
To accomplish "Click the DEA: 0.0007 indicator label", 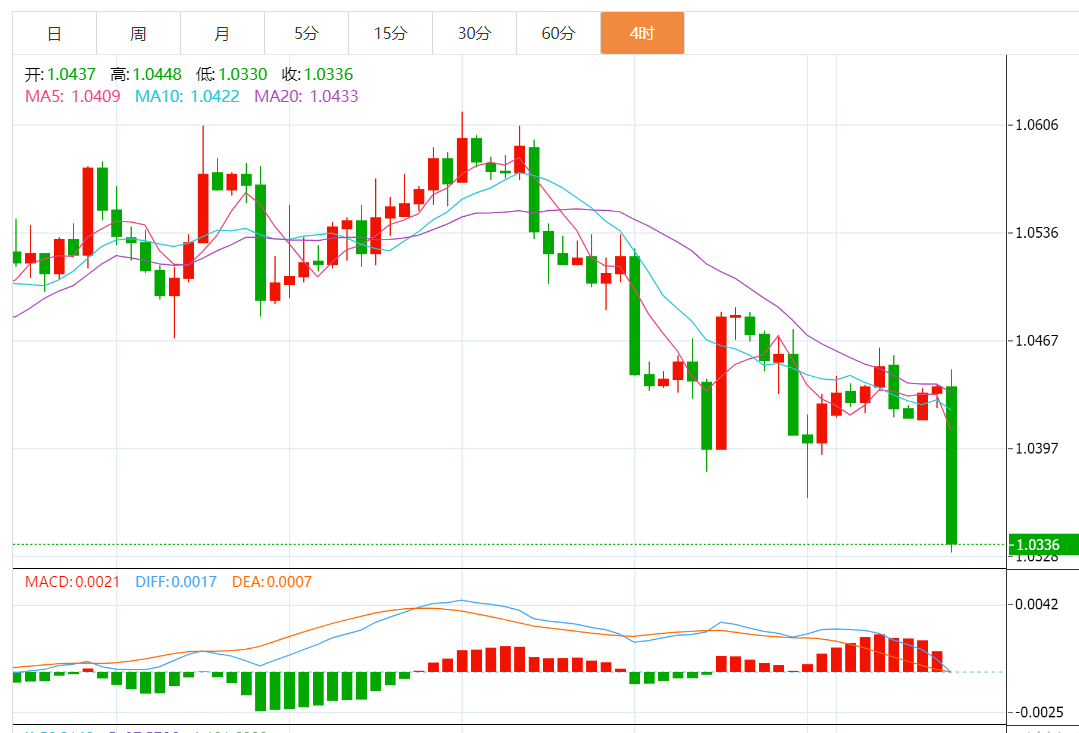I will [x=271, y=582].
